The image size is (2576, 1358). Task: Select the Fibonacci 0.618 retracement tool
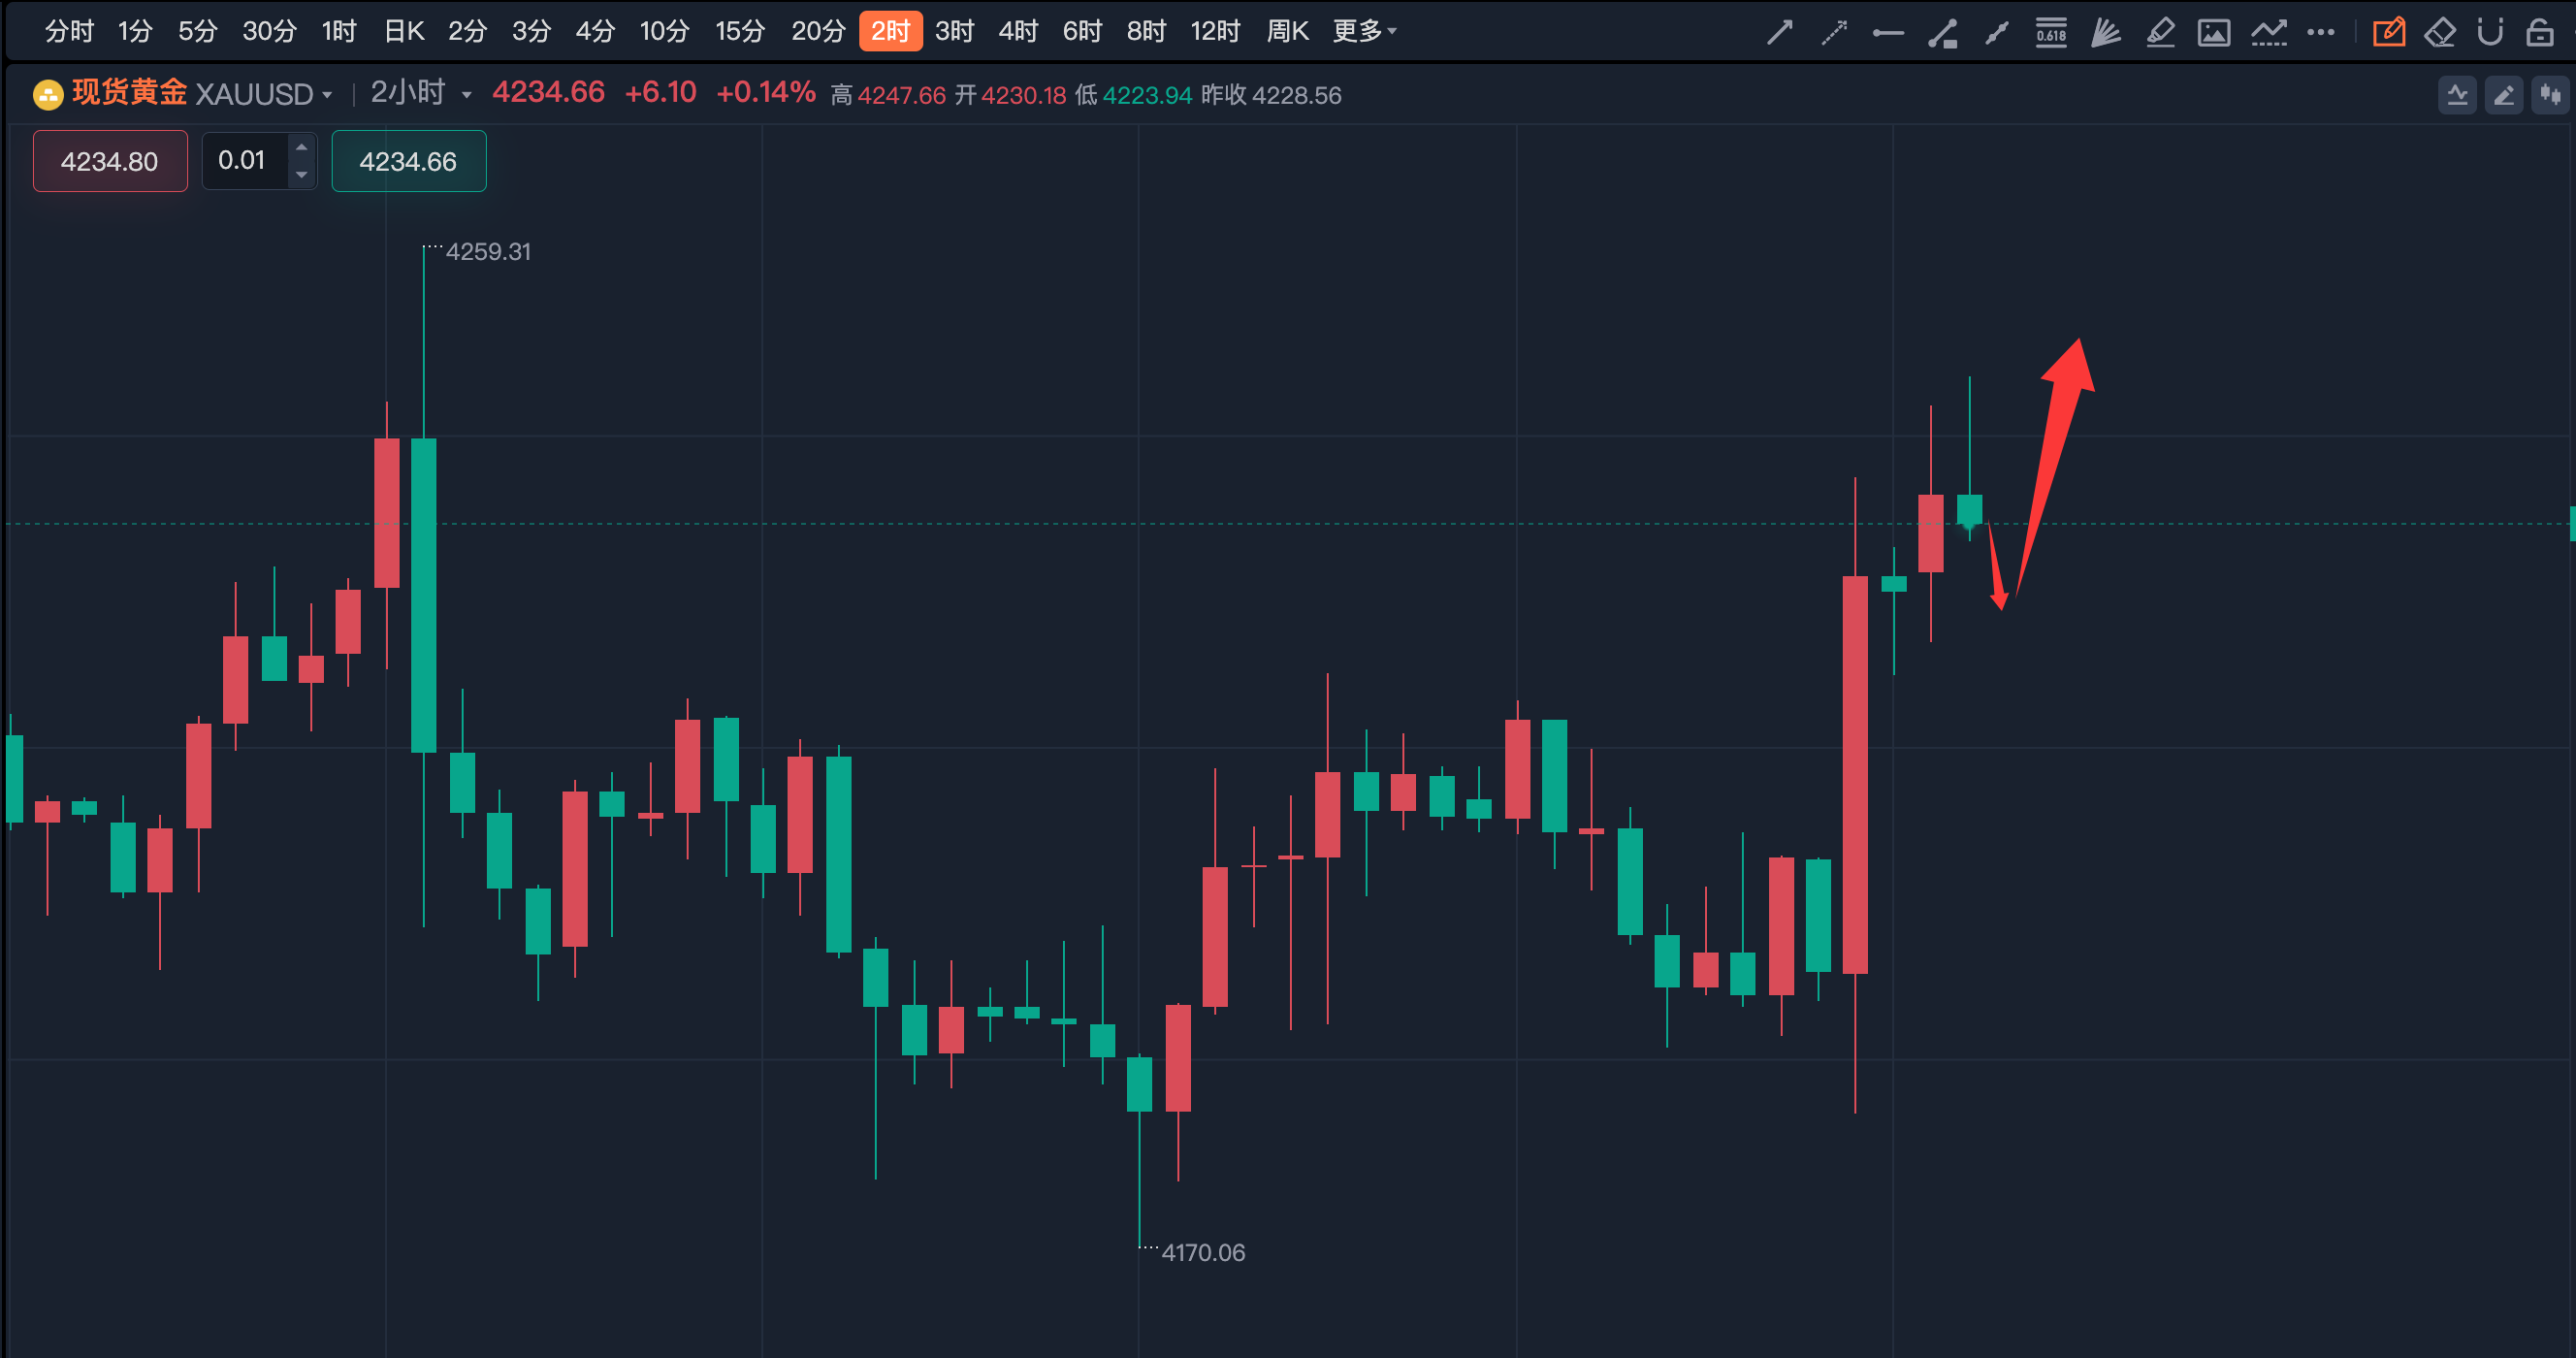pyautogui.click(x=2050, y=32)
